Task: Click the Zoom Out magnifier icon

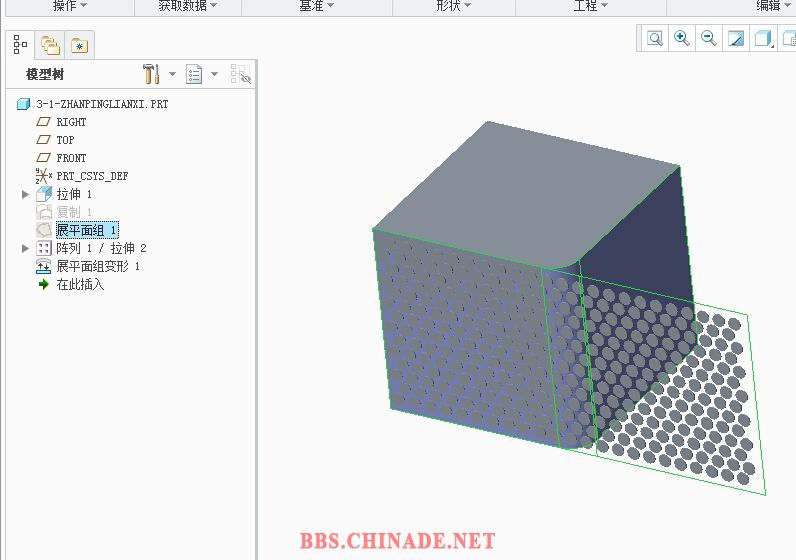Action: [x=709, y=39]
